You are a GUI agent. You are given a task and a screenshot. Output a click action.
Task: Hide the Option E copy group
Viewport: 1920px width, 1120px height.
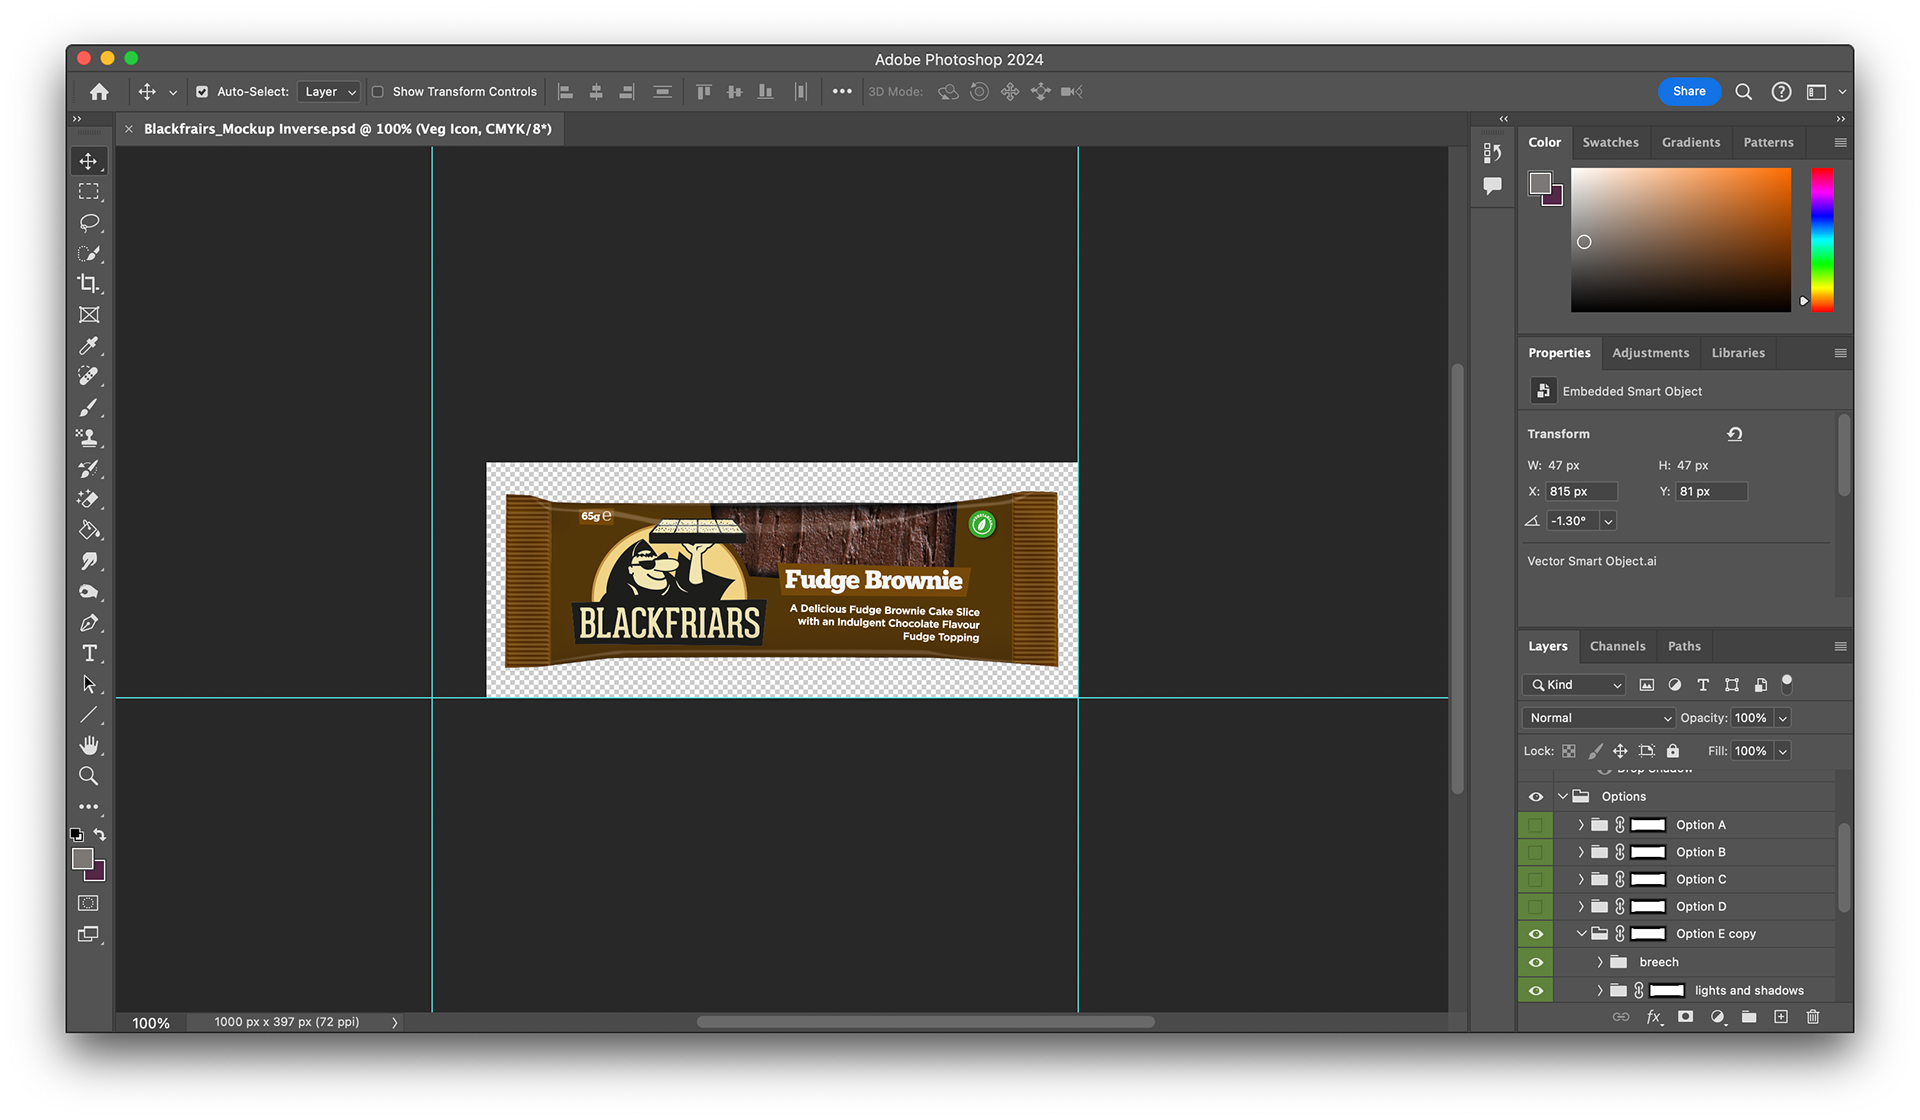pos(1536,934)
